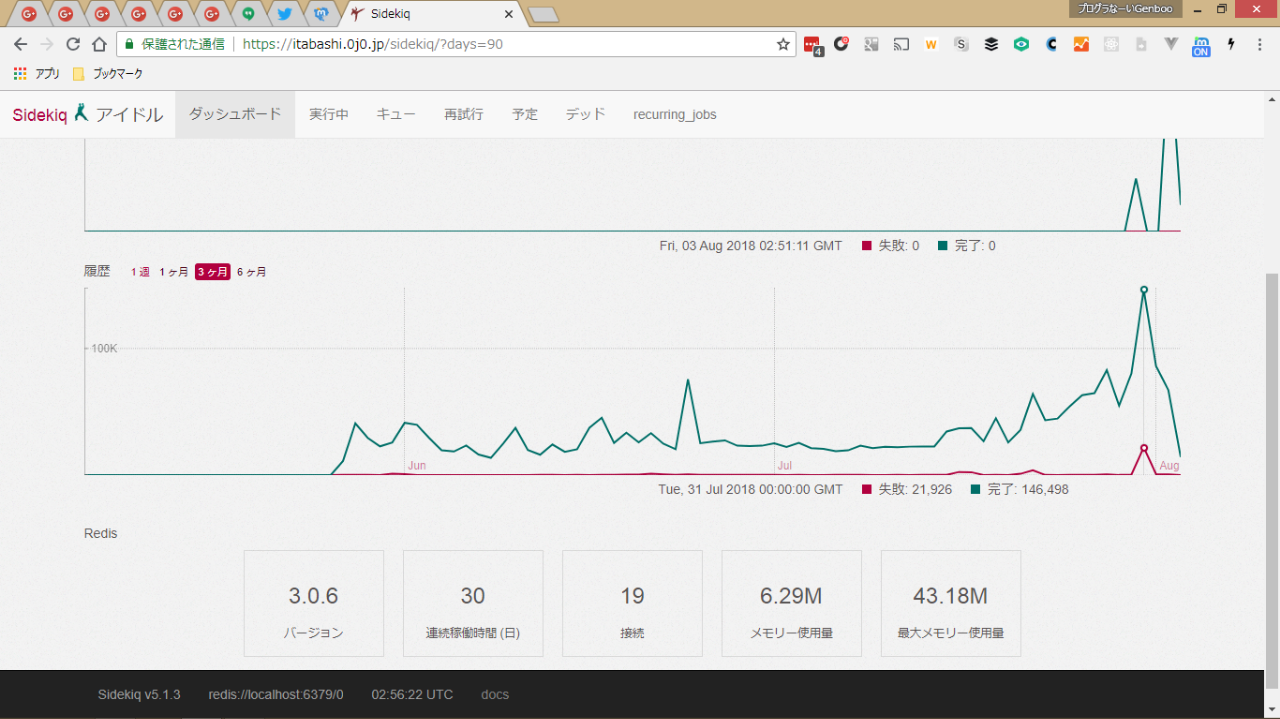Open the Chrome three-dot menu
1280x719 pixels.
coord(1260,44)
